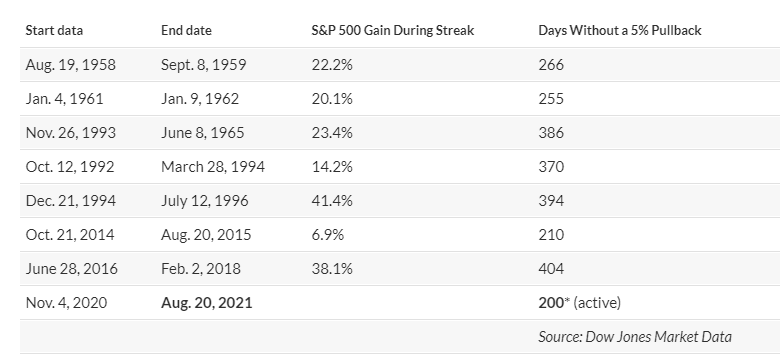Image resolution: width=780 pixels, height=363 pixels.
Task: Select the 394 days cell
Action: click(x=551, y=200)
